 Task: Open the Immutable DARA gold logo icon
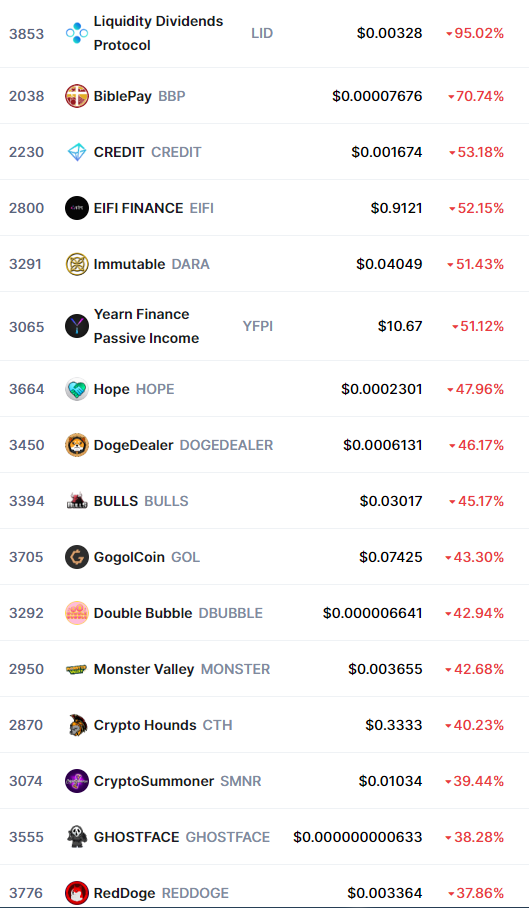77,264
